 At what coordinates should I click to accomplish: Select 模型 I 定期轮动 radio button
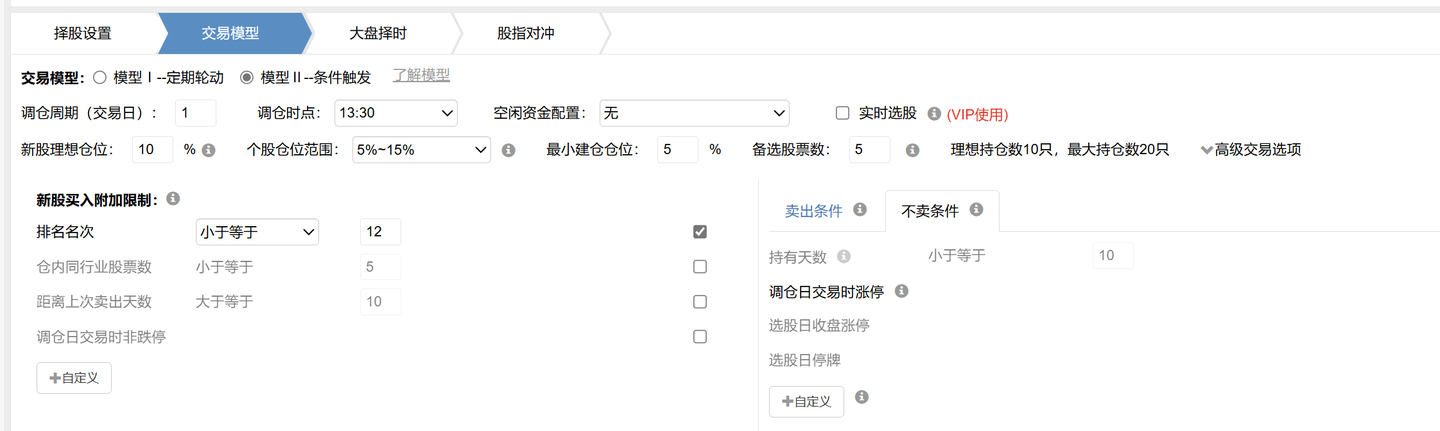[99, 77]
